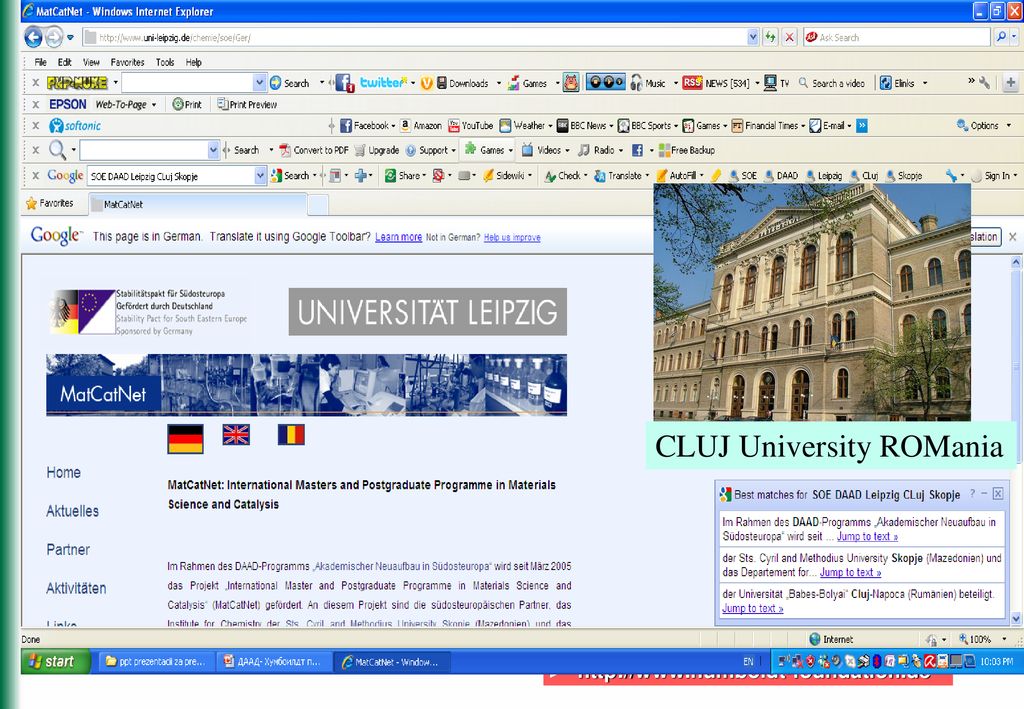Image resolution: width=1024 pixels, height=709 pixels.
Task: Open the RSS NEWS [534] feed button
Action: pyautogui.click(x=716, y=83)
